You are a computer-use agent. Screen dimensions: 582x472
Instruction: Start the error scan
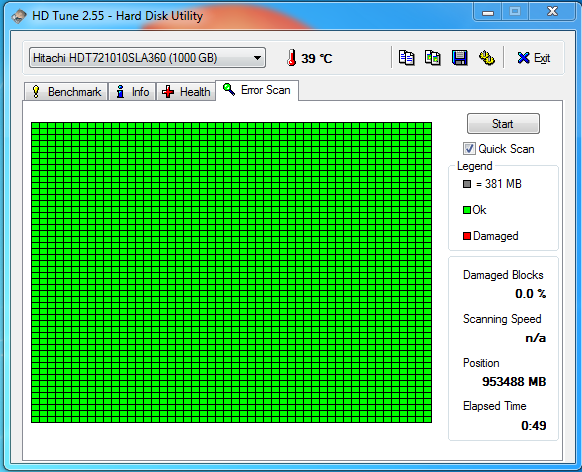click(x=503, y=124)
